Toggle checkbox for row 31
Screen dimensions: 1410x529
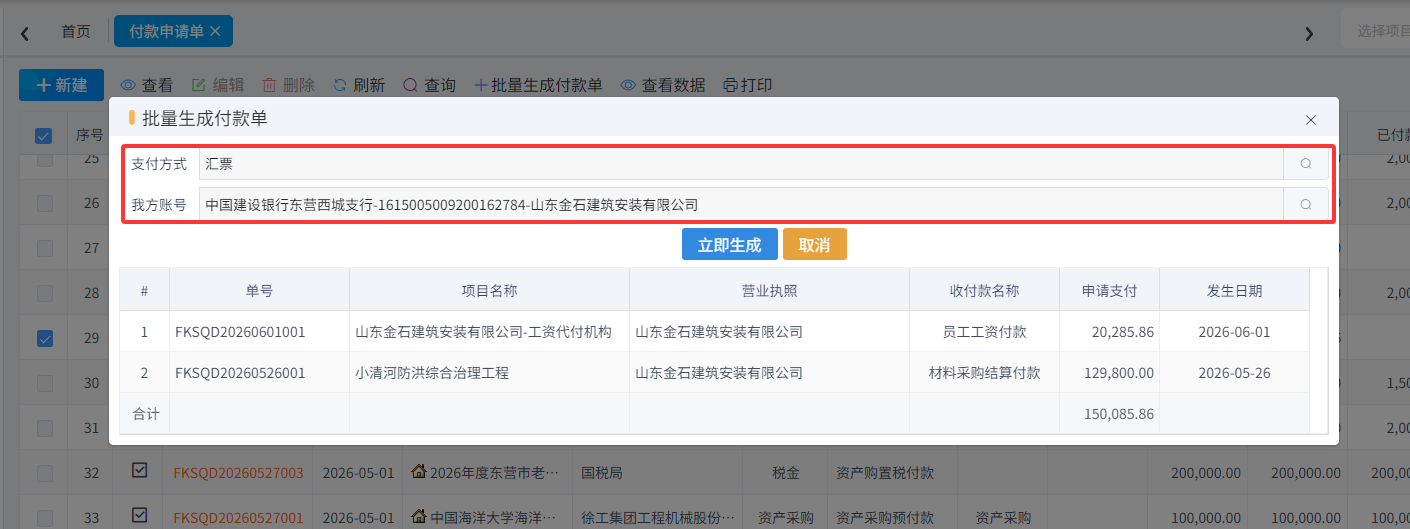click(45, 428)
